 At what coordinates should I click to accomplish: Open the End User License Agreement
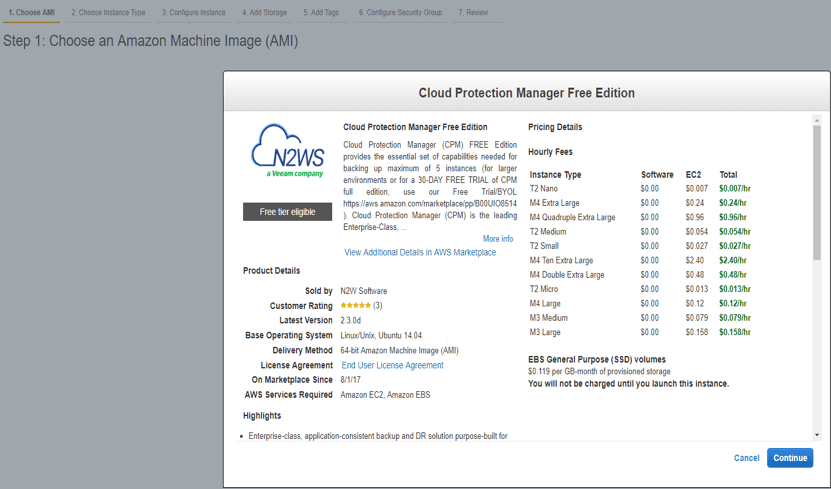392,365
